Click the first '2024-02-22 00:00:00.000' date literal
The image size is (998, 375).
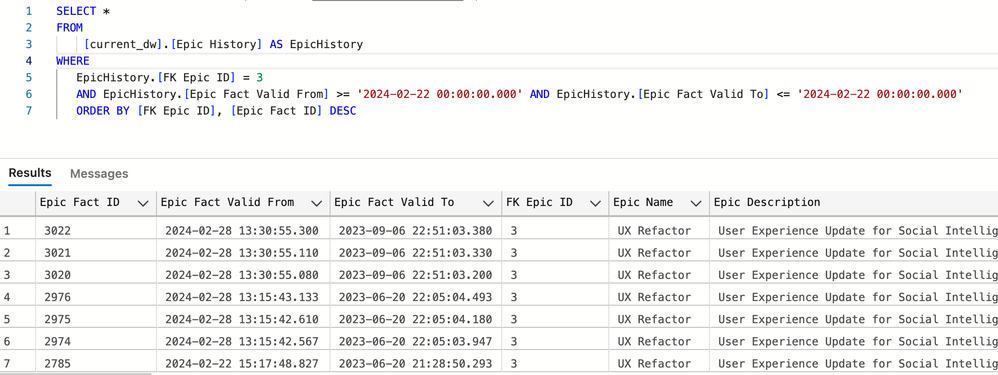tap(440, 94)
